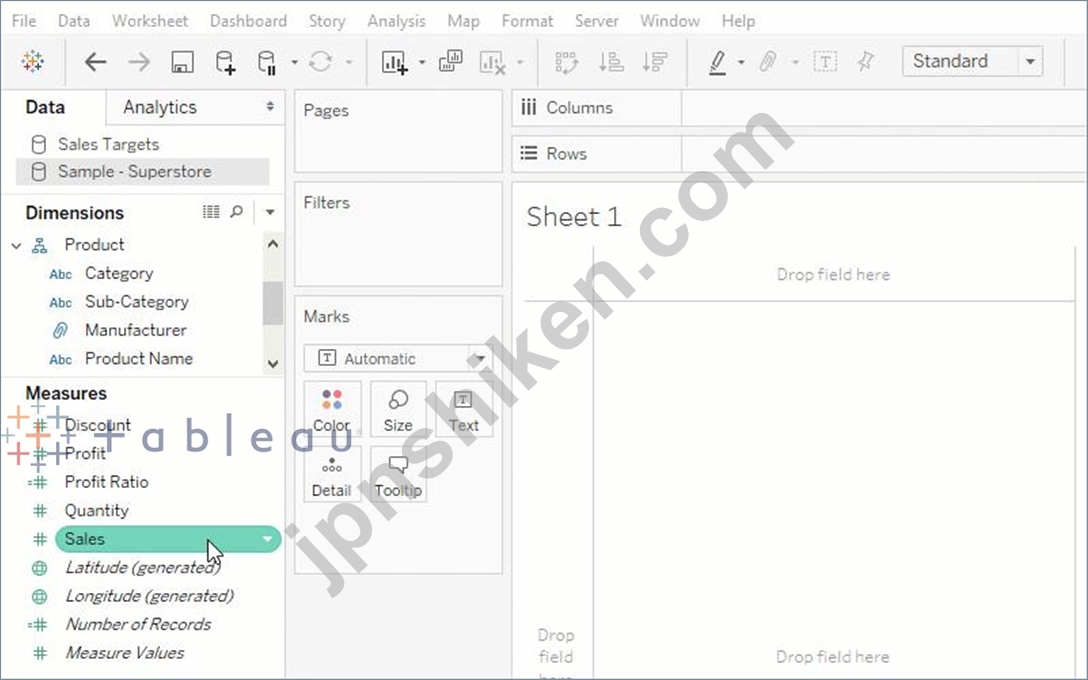The width and height of the screenshot is (1088, 680).
Task: Open the Window menu
Action: (x=670, y=21)
